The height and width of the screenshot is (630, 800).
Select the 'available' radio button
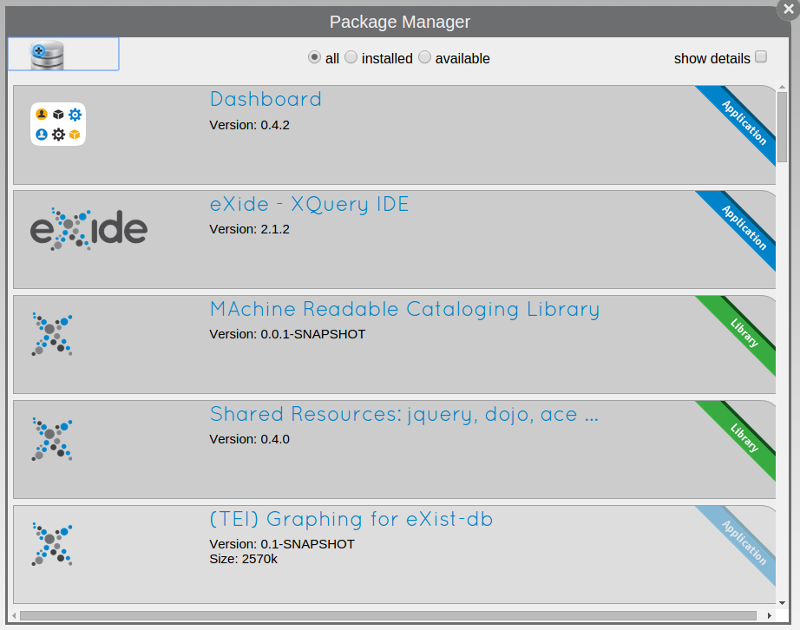pos(424,57)
